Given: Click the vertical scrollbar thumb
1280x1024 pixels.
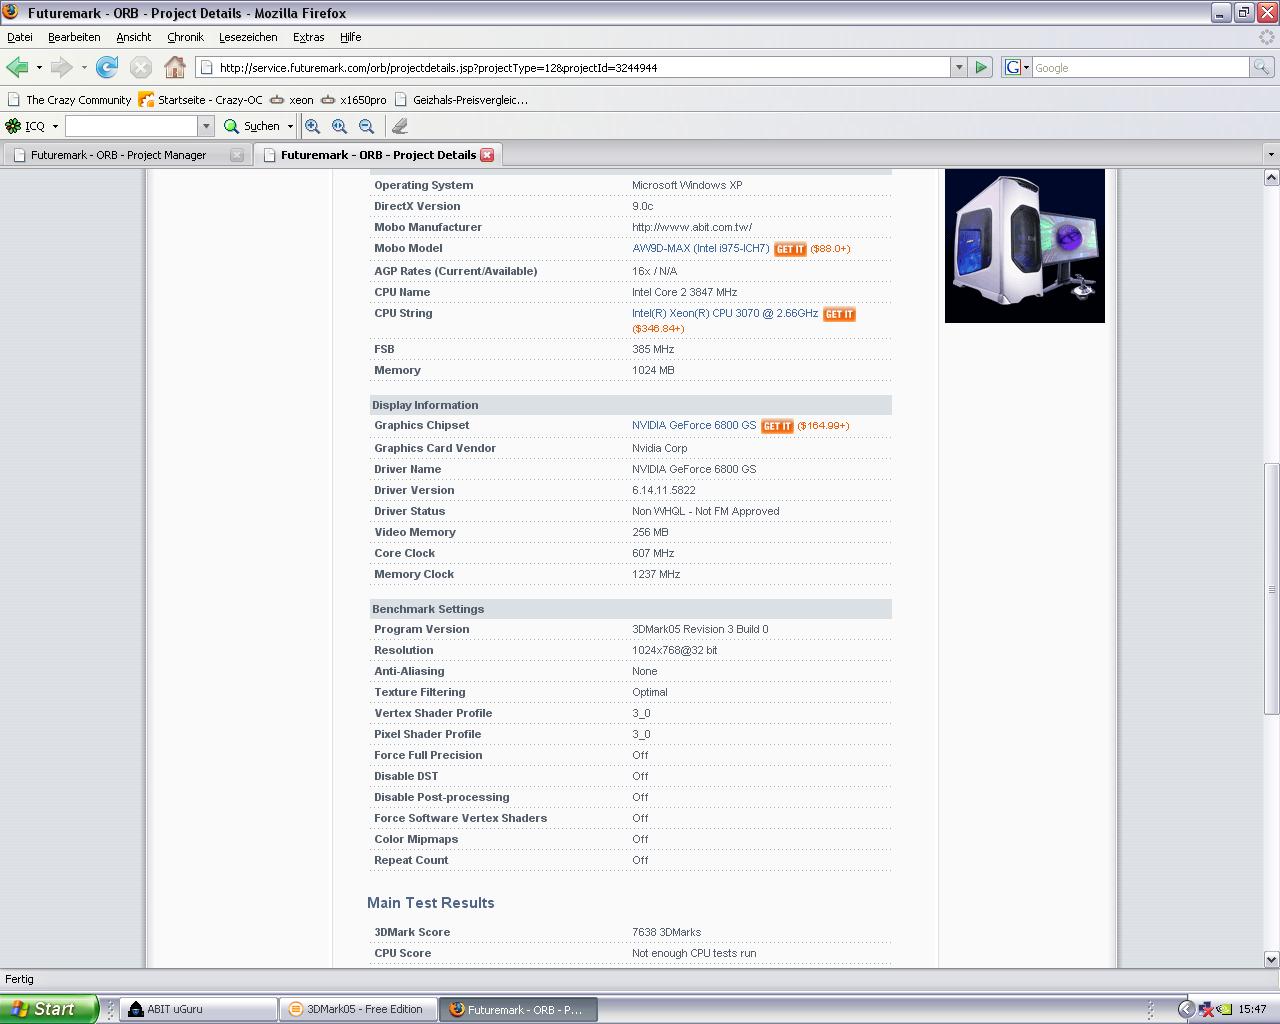Looking at the screenshot, I should [x=1271, y=588].
